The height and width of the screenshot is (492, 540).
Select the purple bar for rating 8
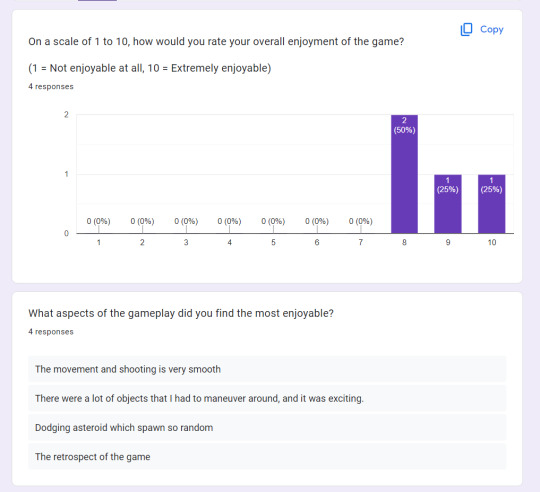coord(404,174)
